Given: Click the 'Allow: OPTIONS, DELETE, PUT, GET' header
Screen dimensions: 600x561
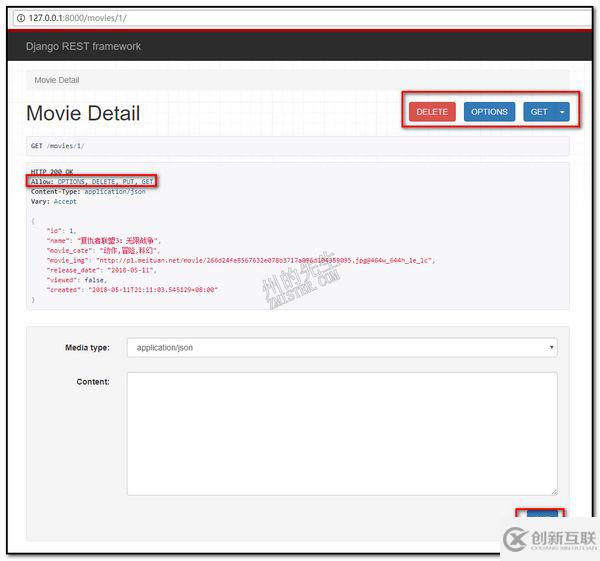Looking at the screenshot, I should click(x=92, y=181).
